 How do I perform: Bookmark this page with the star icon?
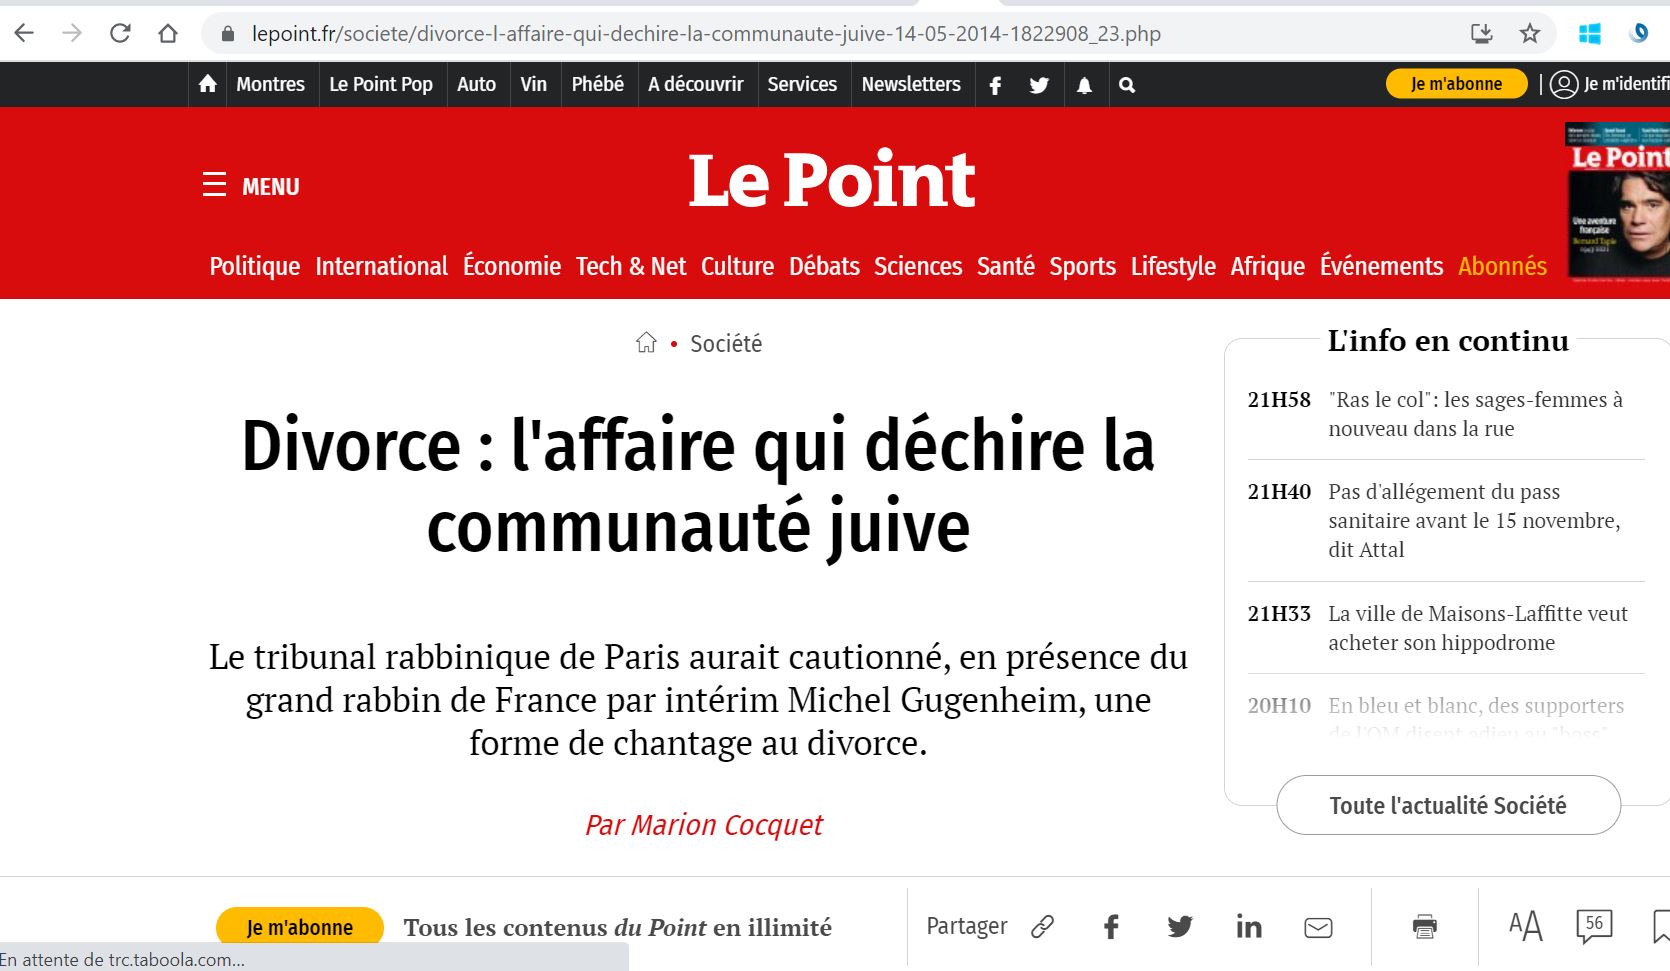[x=1530, y=34]
